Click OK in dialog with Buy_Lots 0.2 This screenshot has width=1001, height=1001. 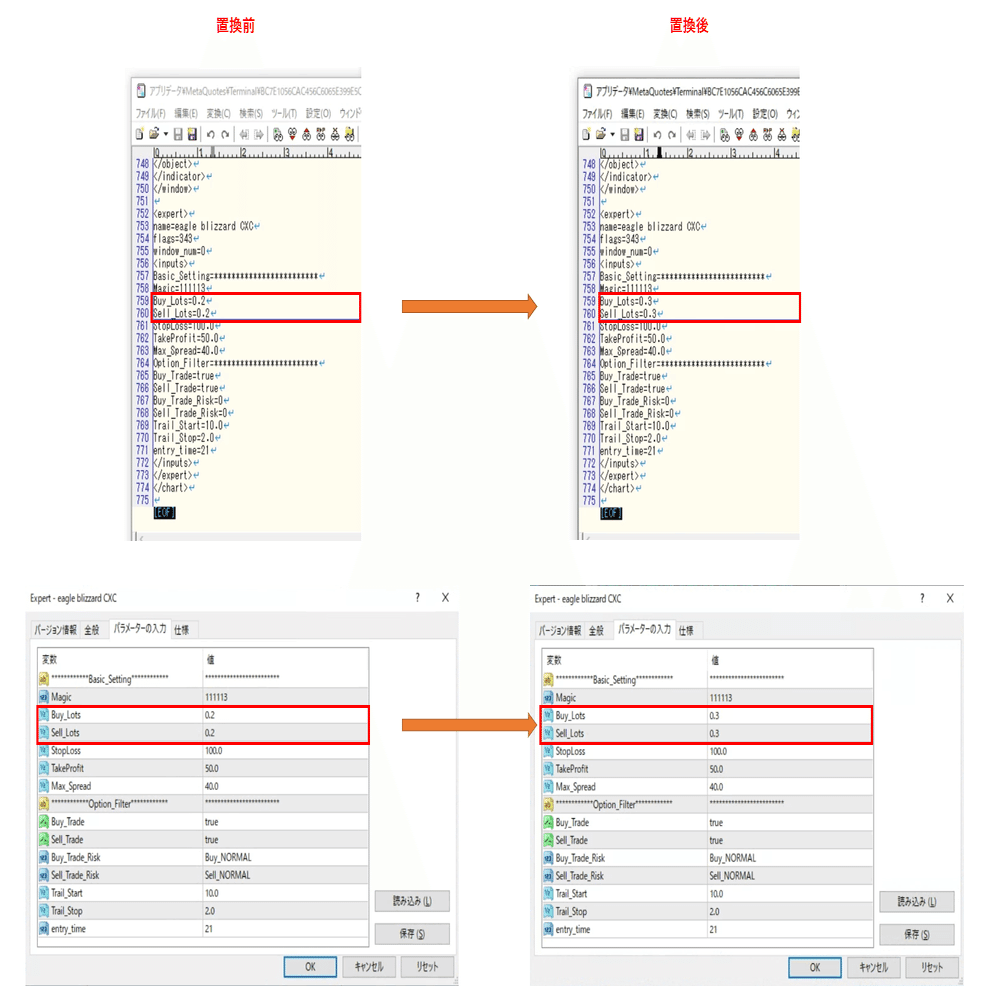[310, 967]
